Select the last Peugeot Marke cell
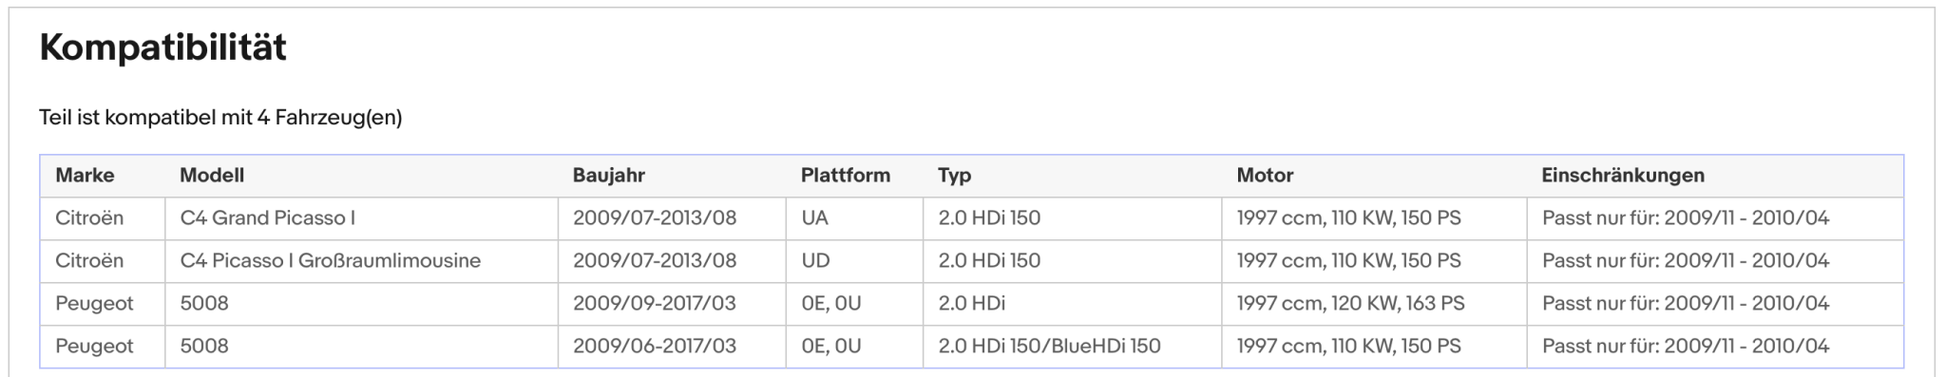Screen dimensions: 1946x377 [x=102, y=346]
